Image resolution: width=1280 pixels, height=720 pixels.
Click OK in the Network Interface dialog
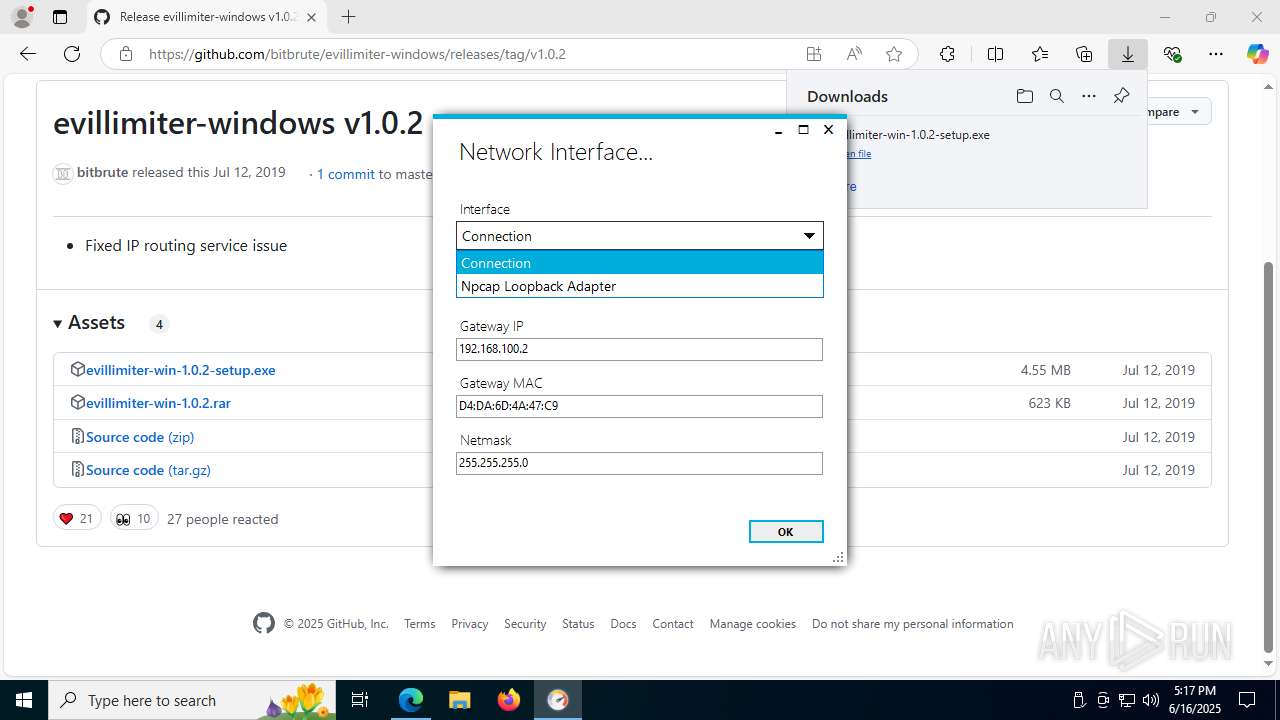coord(786,532)
